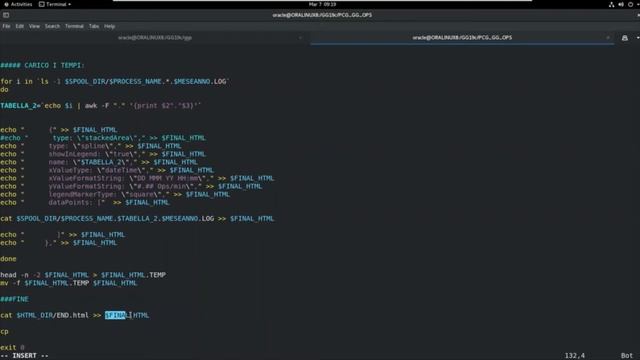This screenshot has width=640, height=360.
Task: Click the echo line with showInLegend
Action: click(103, 154)
